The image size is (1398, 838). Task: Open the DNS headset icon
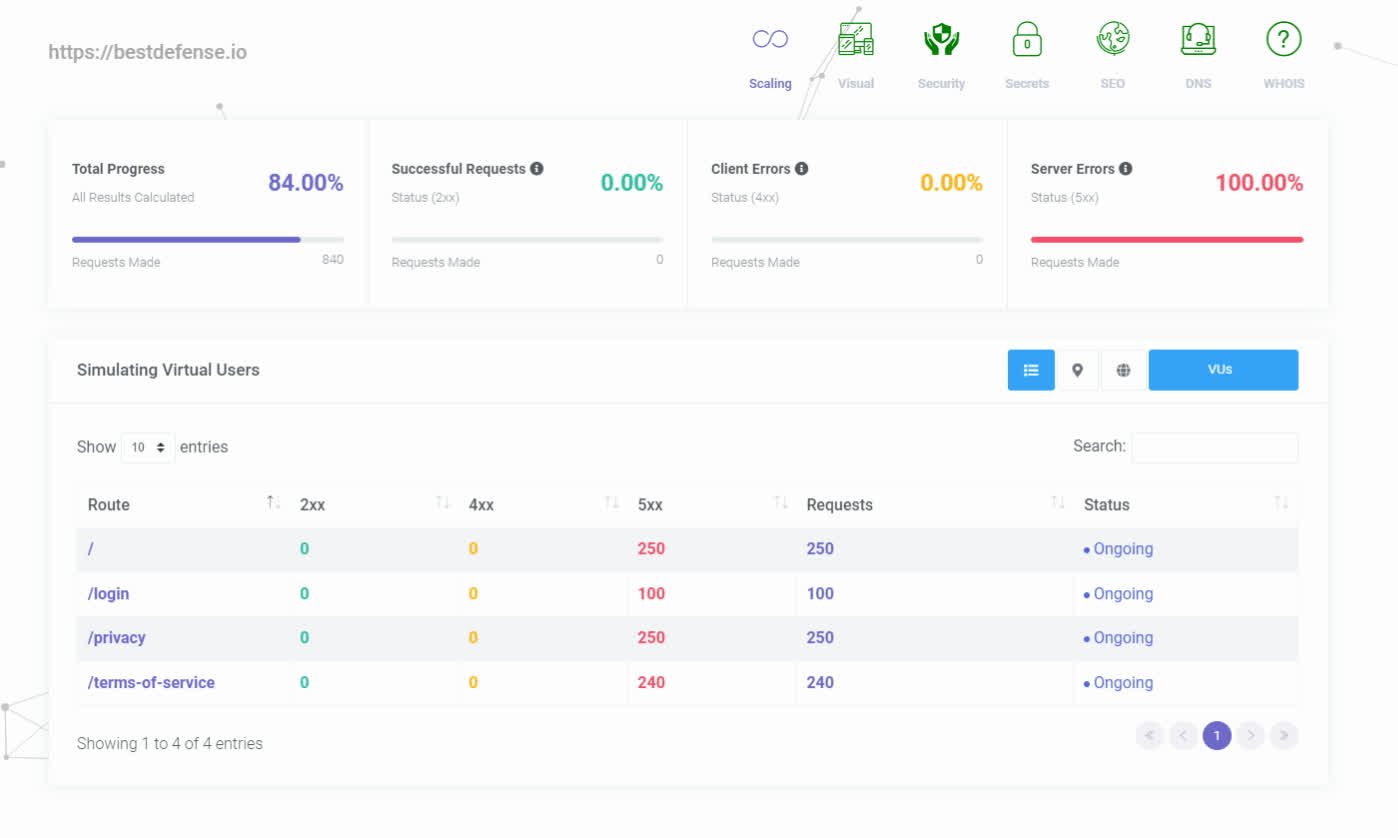point(1198,41)
